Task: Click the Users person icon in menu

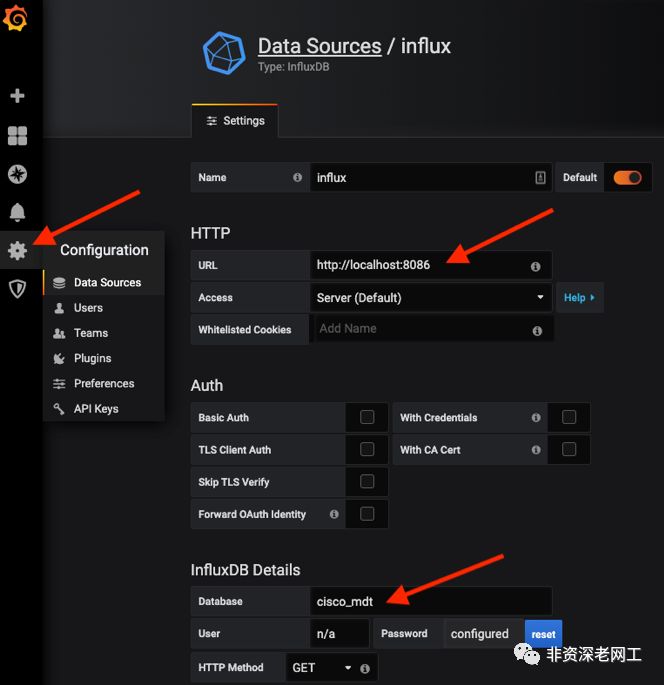Action: point(59,308)
